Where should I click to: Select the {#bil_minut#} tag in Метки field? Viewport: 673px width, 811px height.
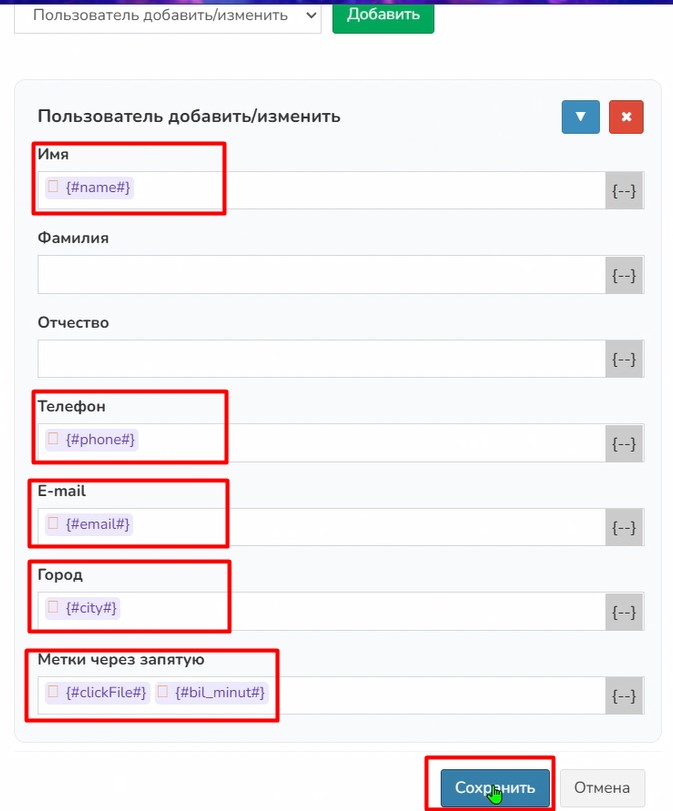click(219, 692)
